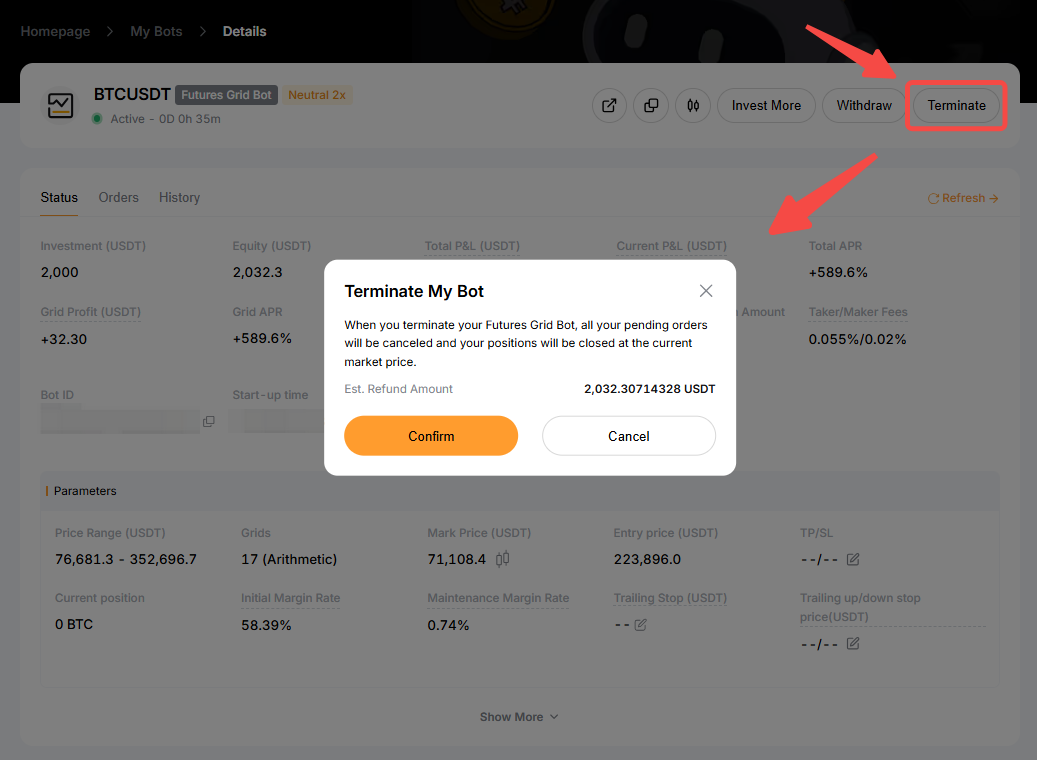
Task: Click the candlestick icon beside Mark Price
Action: [503, 559]
